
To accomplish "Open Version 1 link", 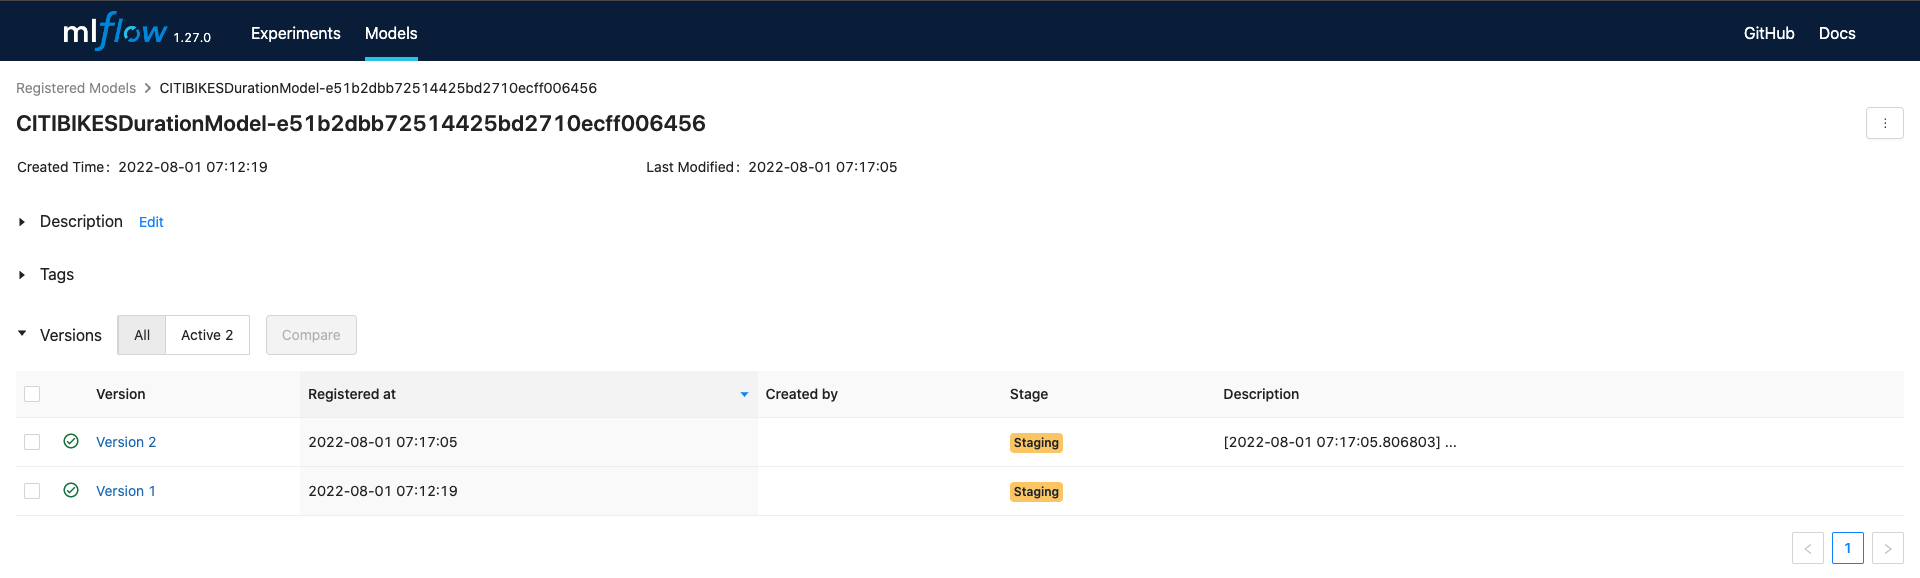I will 126,491.
